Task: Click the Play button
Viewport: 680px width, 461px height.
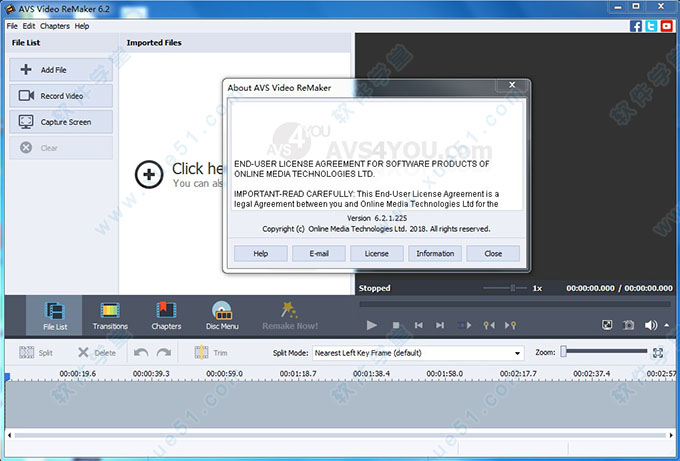Action: [x=372, y=325]
